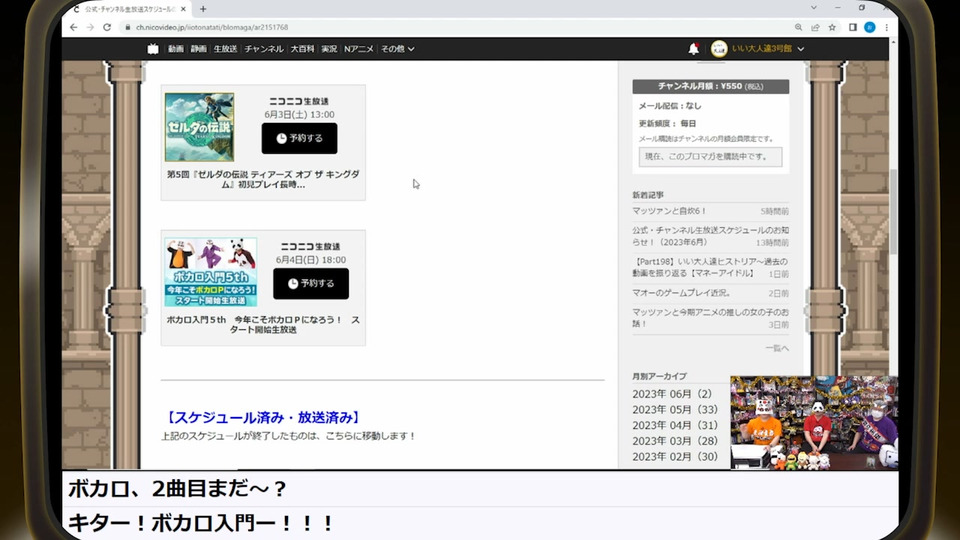Open the Zelda broadcast title link

click(263, 179)
